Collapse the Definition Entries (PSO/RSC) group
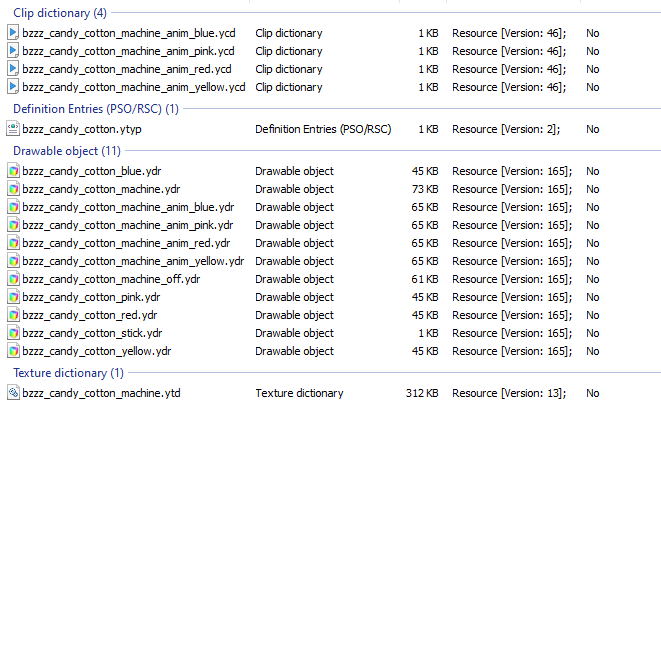Viewport: 661px width, 661px height. click(96, 109)
